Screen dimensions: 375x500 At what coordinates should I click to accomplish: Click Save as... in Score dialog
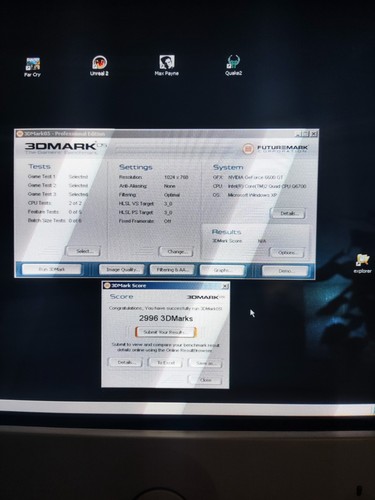205,363
